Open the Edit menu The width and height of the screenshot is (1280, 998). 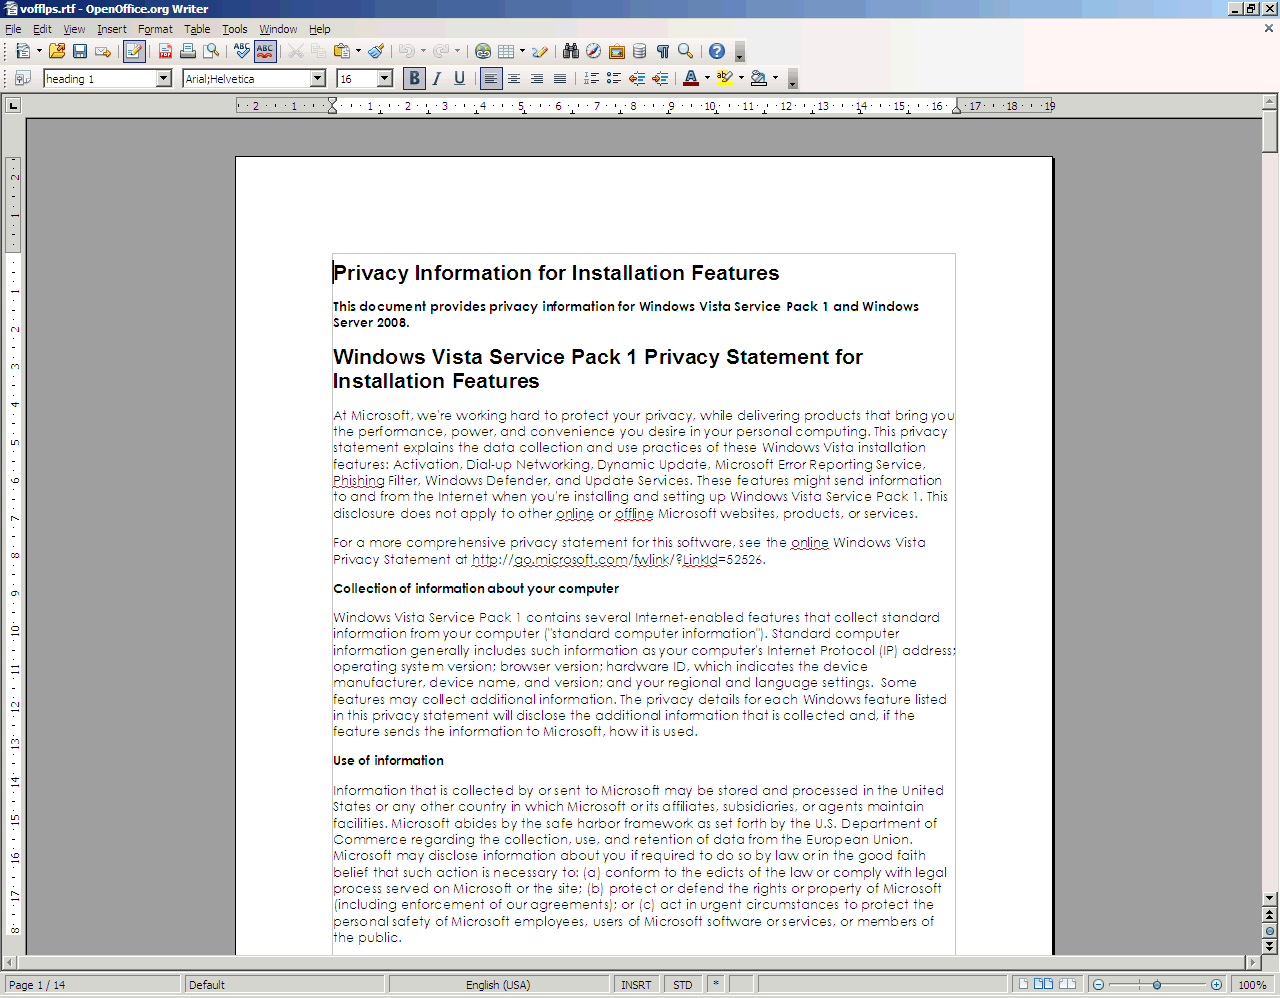click(x=42, y=29)
